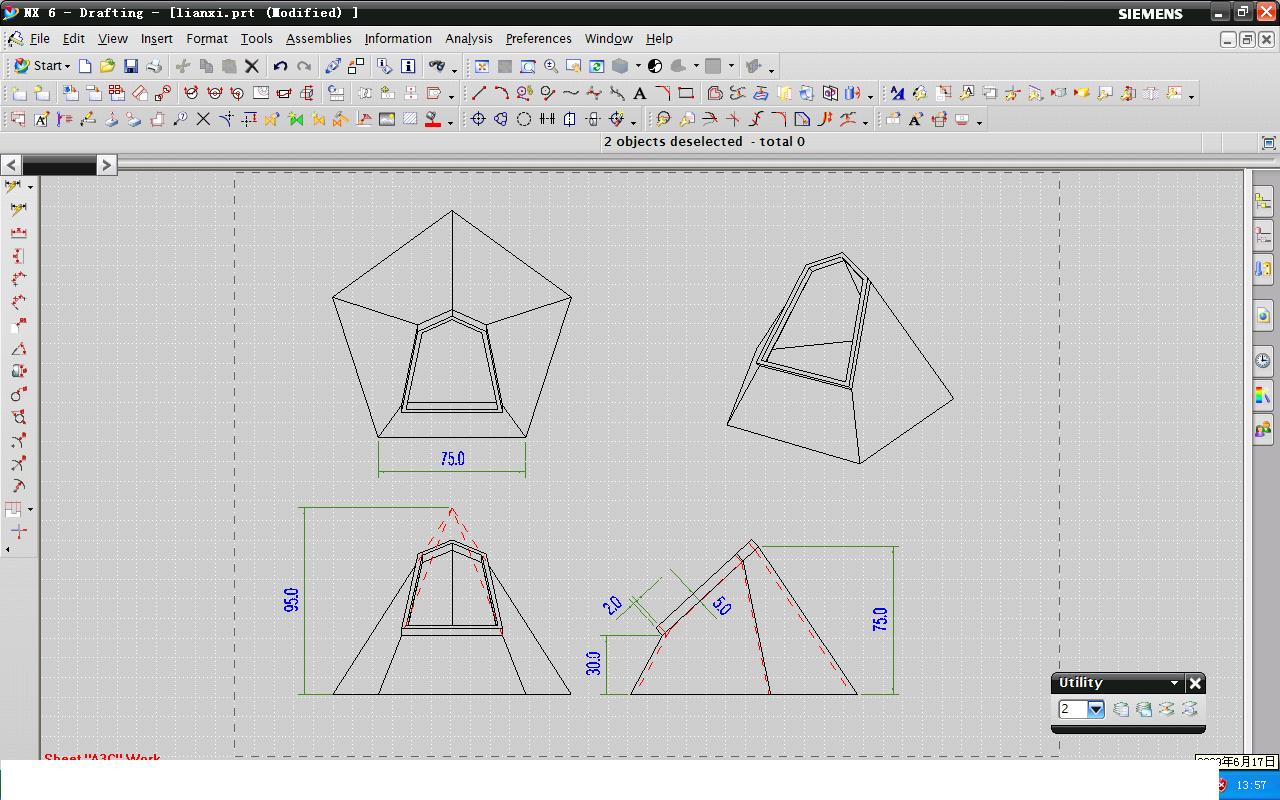1280x800 pixels.
Task: Click the Bolt Circle Centerline icon
Action: 501,119
